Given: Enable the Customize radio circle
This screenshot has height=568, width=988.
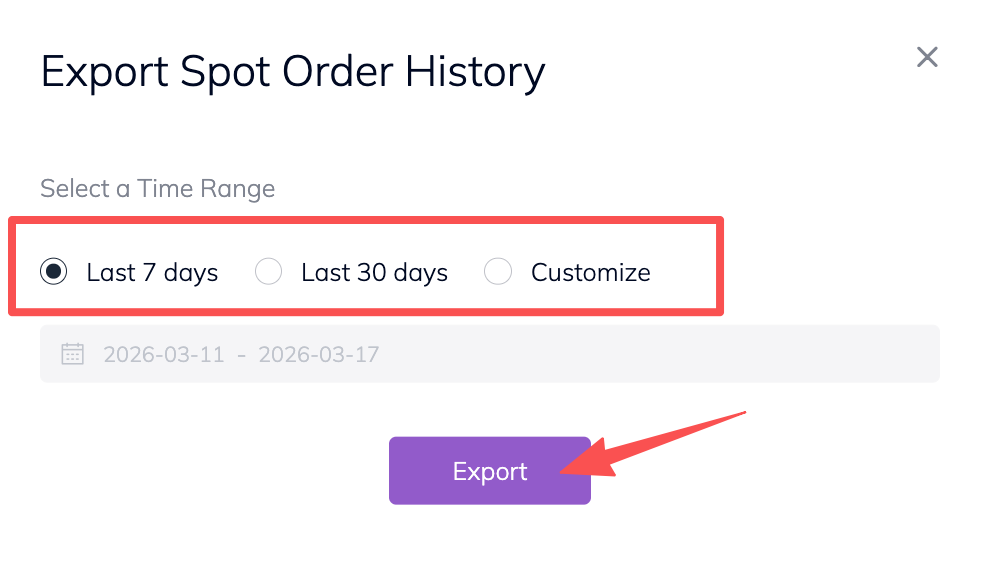Looking at the screenshot, I should 498,272.
